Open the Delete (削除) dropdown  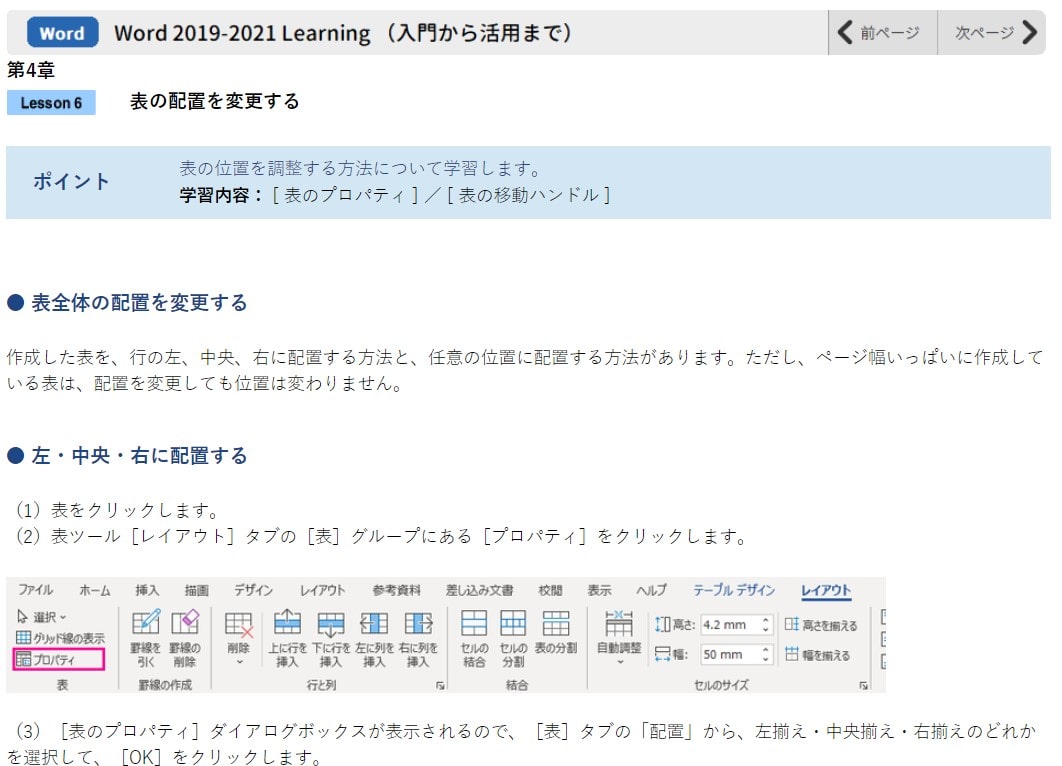[x=238, y=636]
